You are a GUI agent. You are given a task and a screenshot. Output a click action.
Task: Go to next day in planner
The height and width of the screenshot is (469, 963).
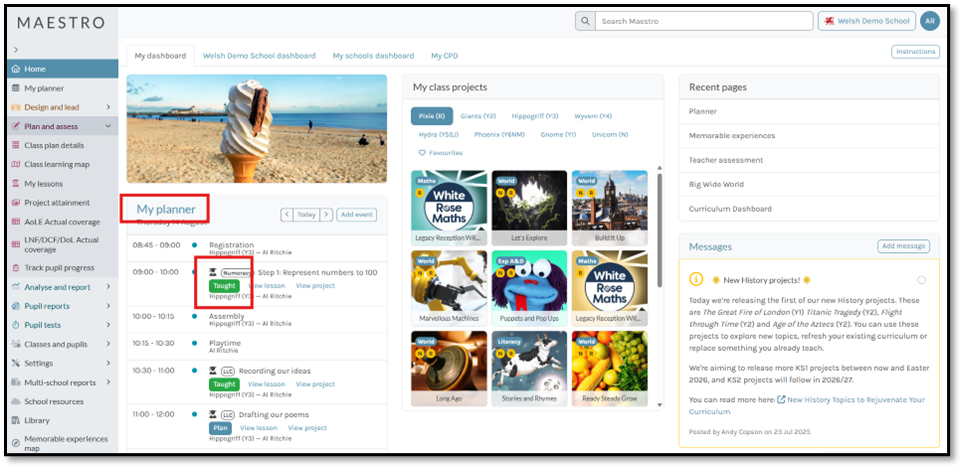pyautogui.click(x=326, y=214)
